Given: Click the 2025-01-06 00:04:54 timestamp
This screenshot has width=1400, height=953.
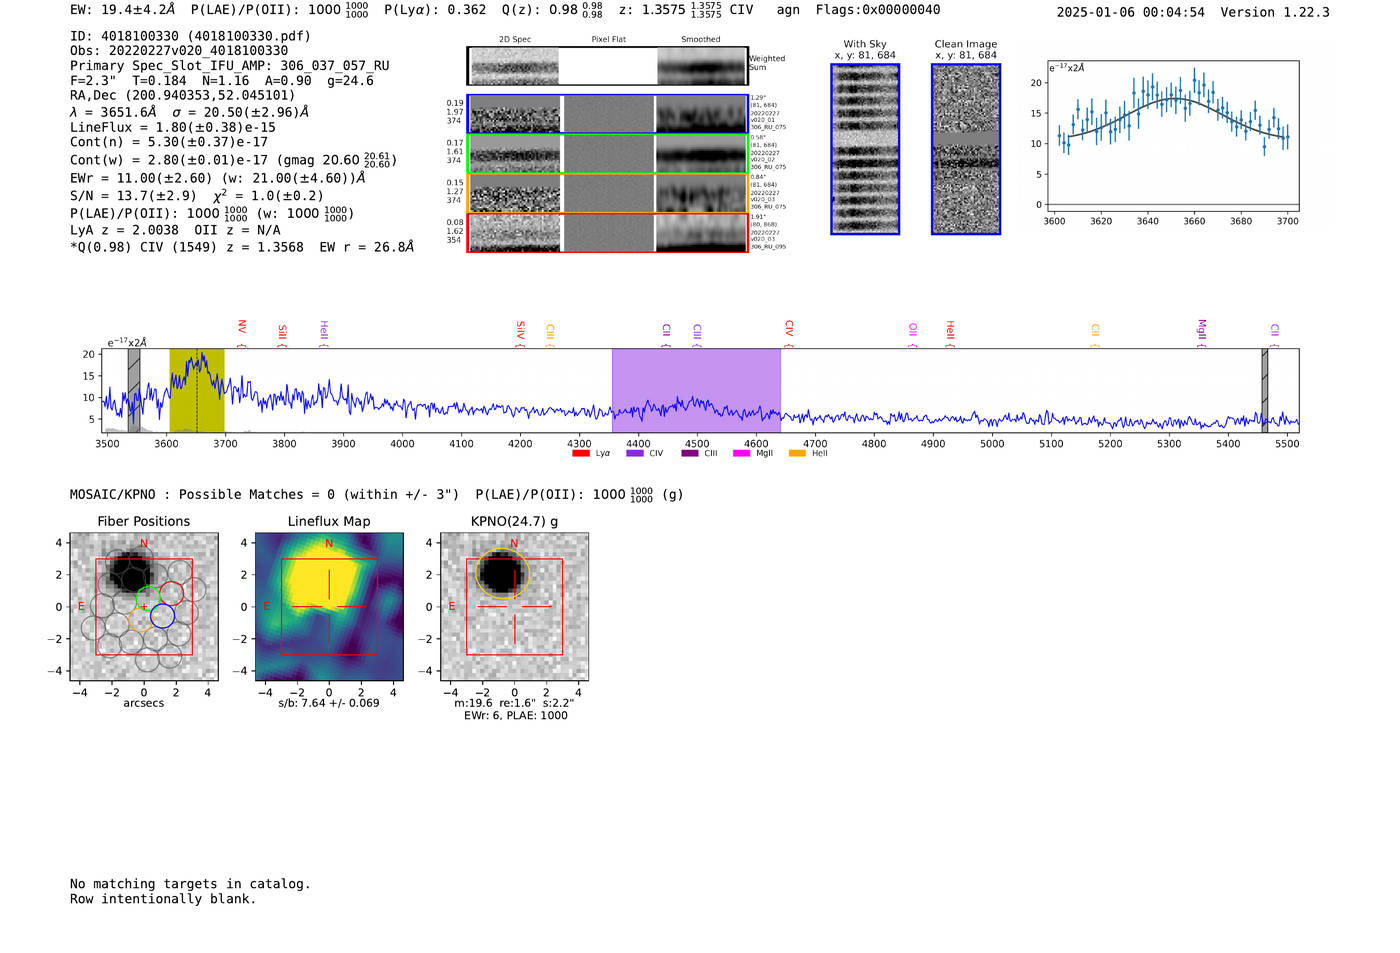Looking at the screenshot, I should pyautogui.click(x=1130, y=12).
